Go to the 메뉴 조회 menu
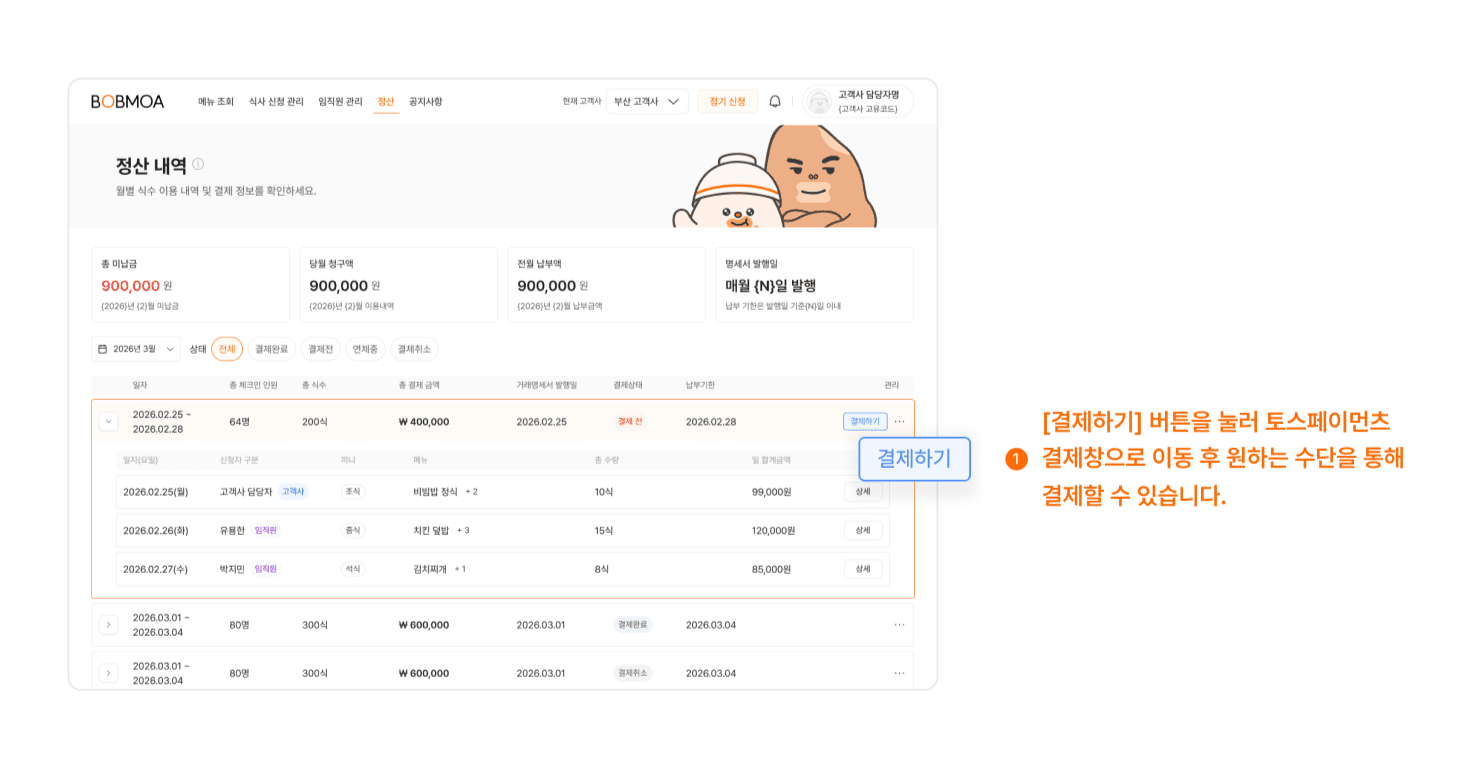 click(x=216, y=101)
